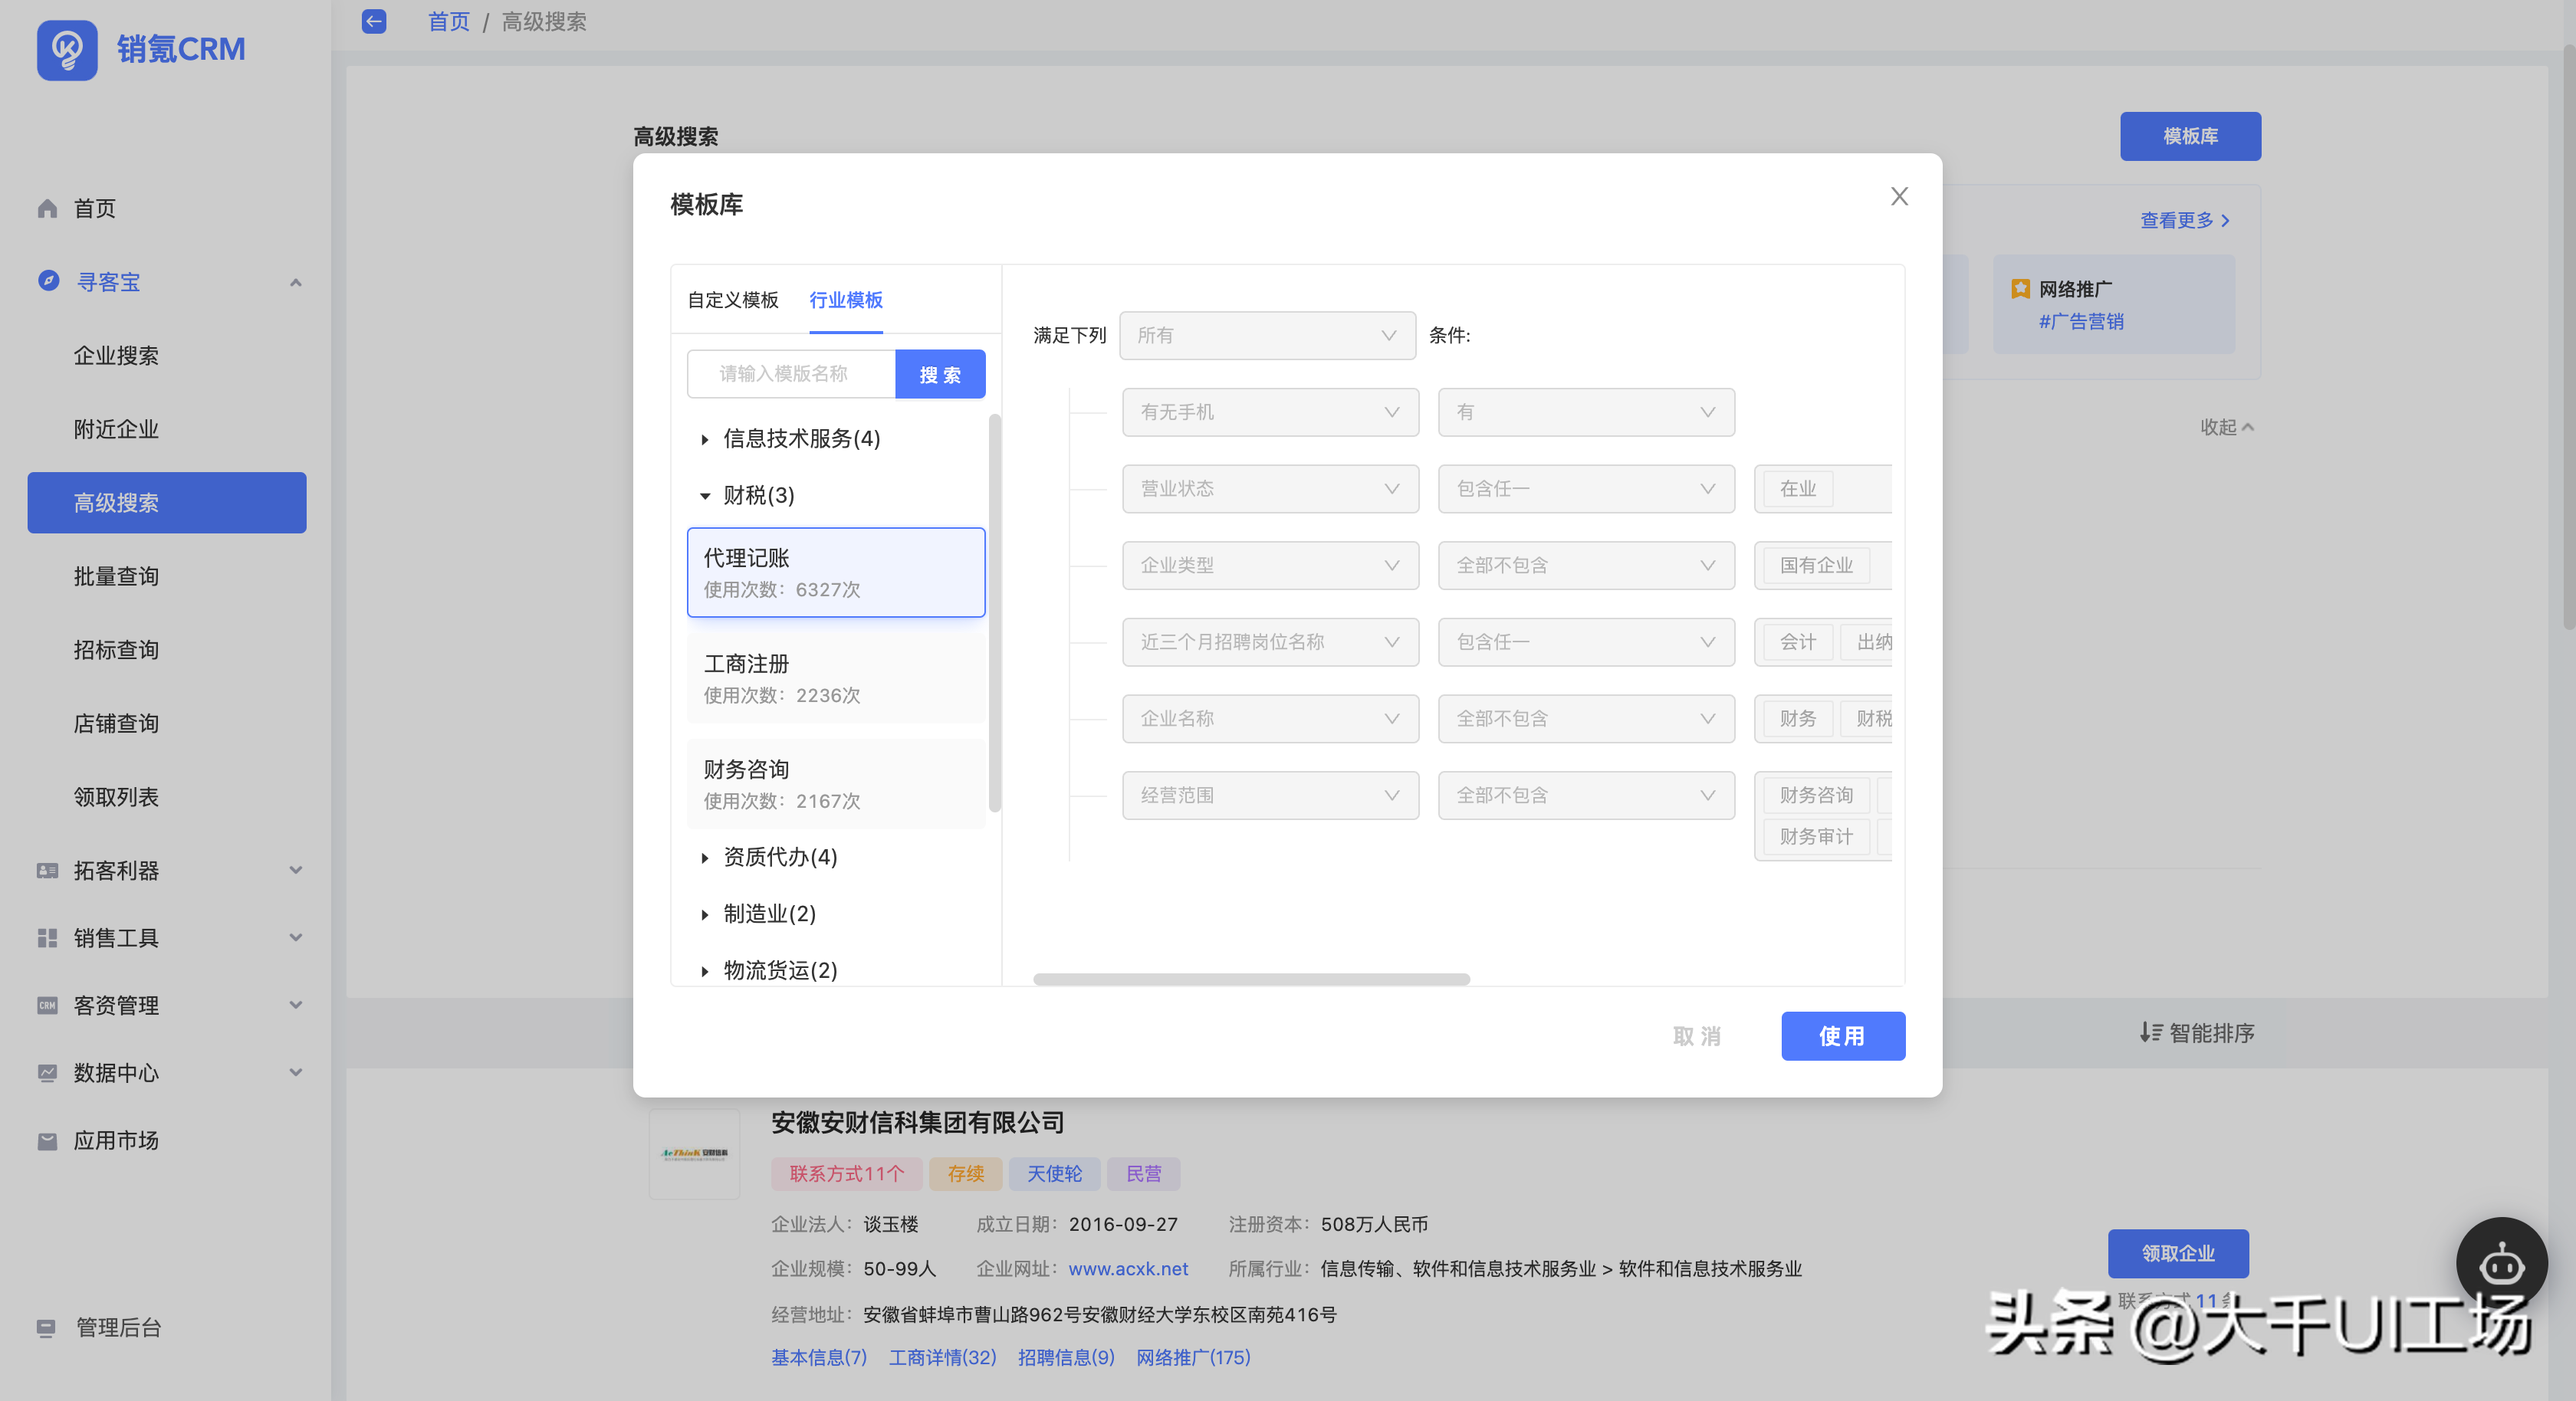The width and height of the screenshot is (2576, 1401).
Task: Expand the 信息技术服务(4) category
Action: click(x=705, y=439)
